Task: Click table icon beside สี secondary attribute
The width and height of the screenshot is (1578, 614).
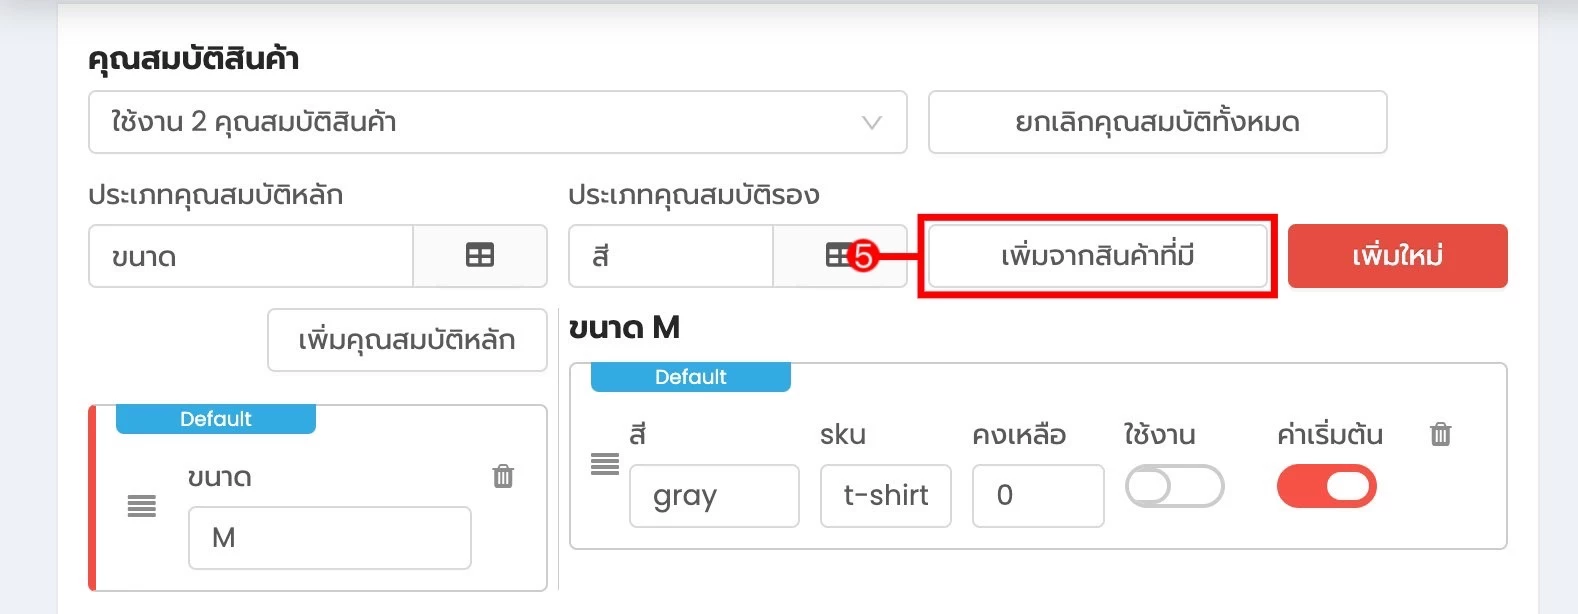Action: [838, 256]
